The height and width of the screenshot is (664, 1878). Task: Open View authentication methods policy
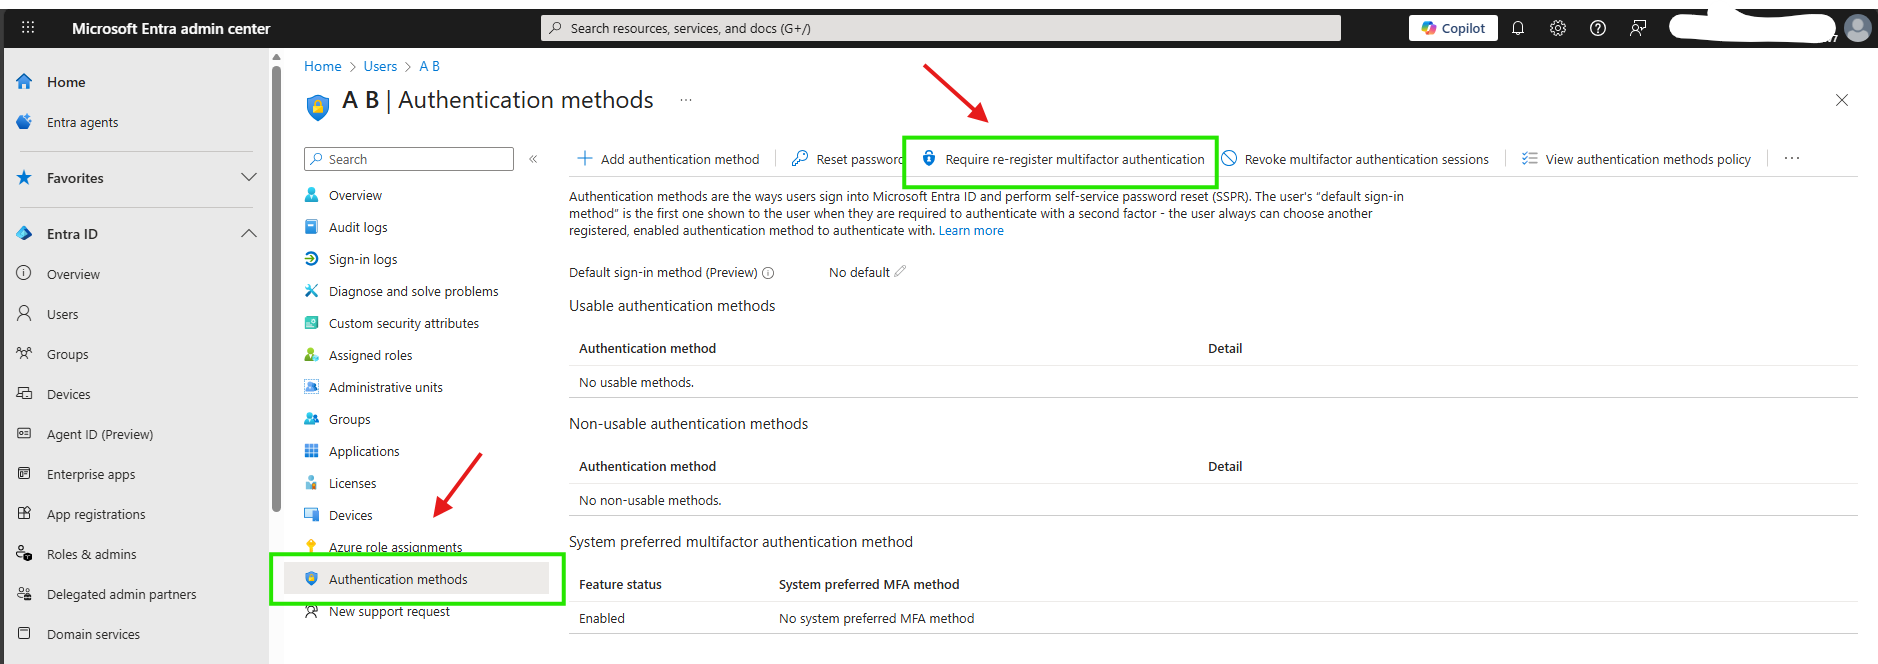(1637, 159)
